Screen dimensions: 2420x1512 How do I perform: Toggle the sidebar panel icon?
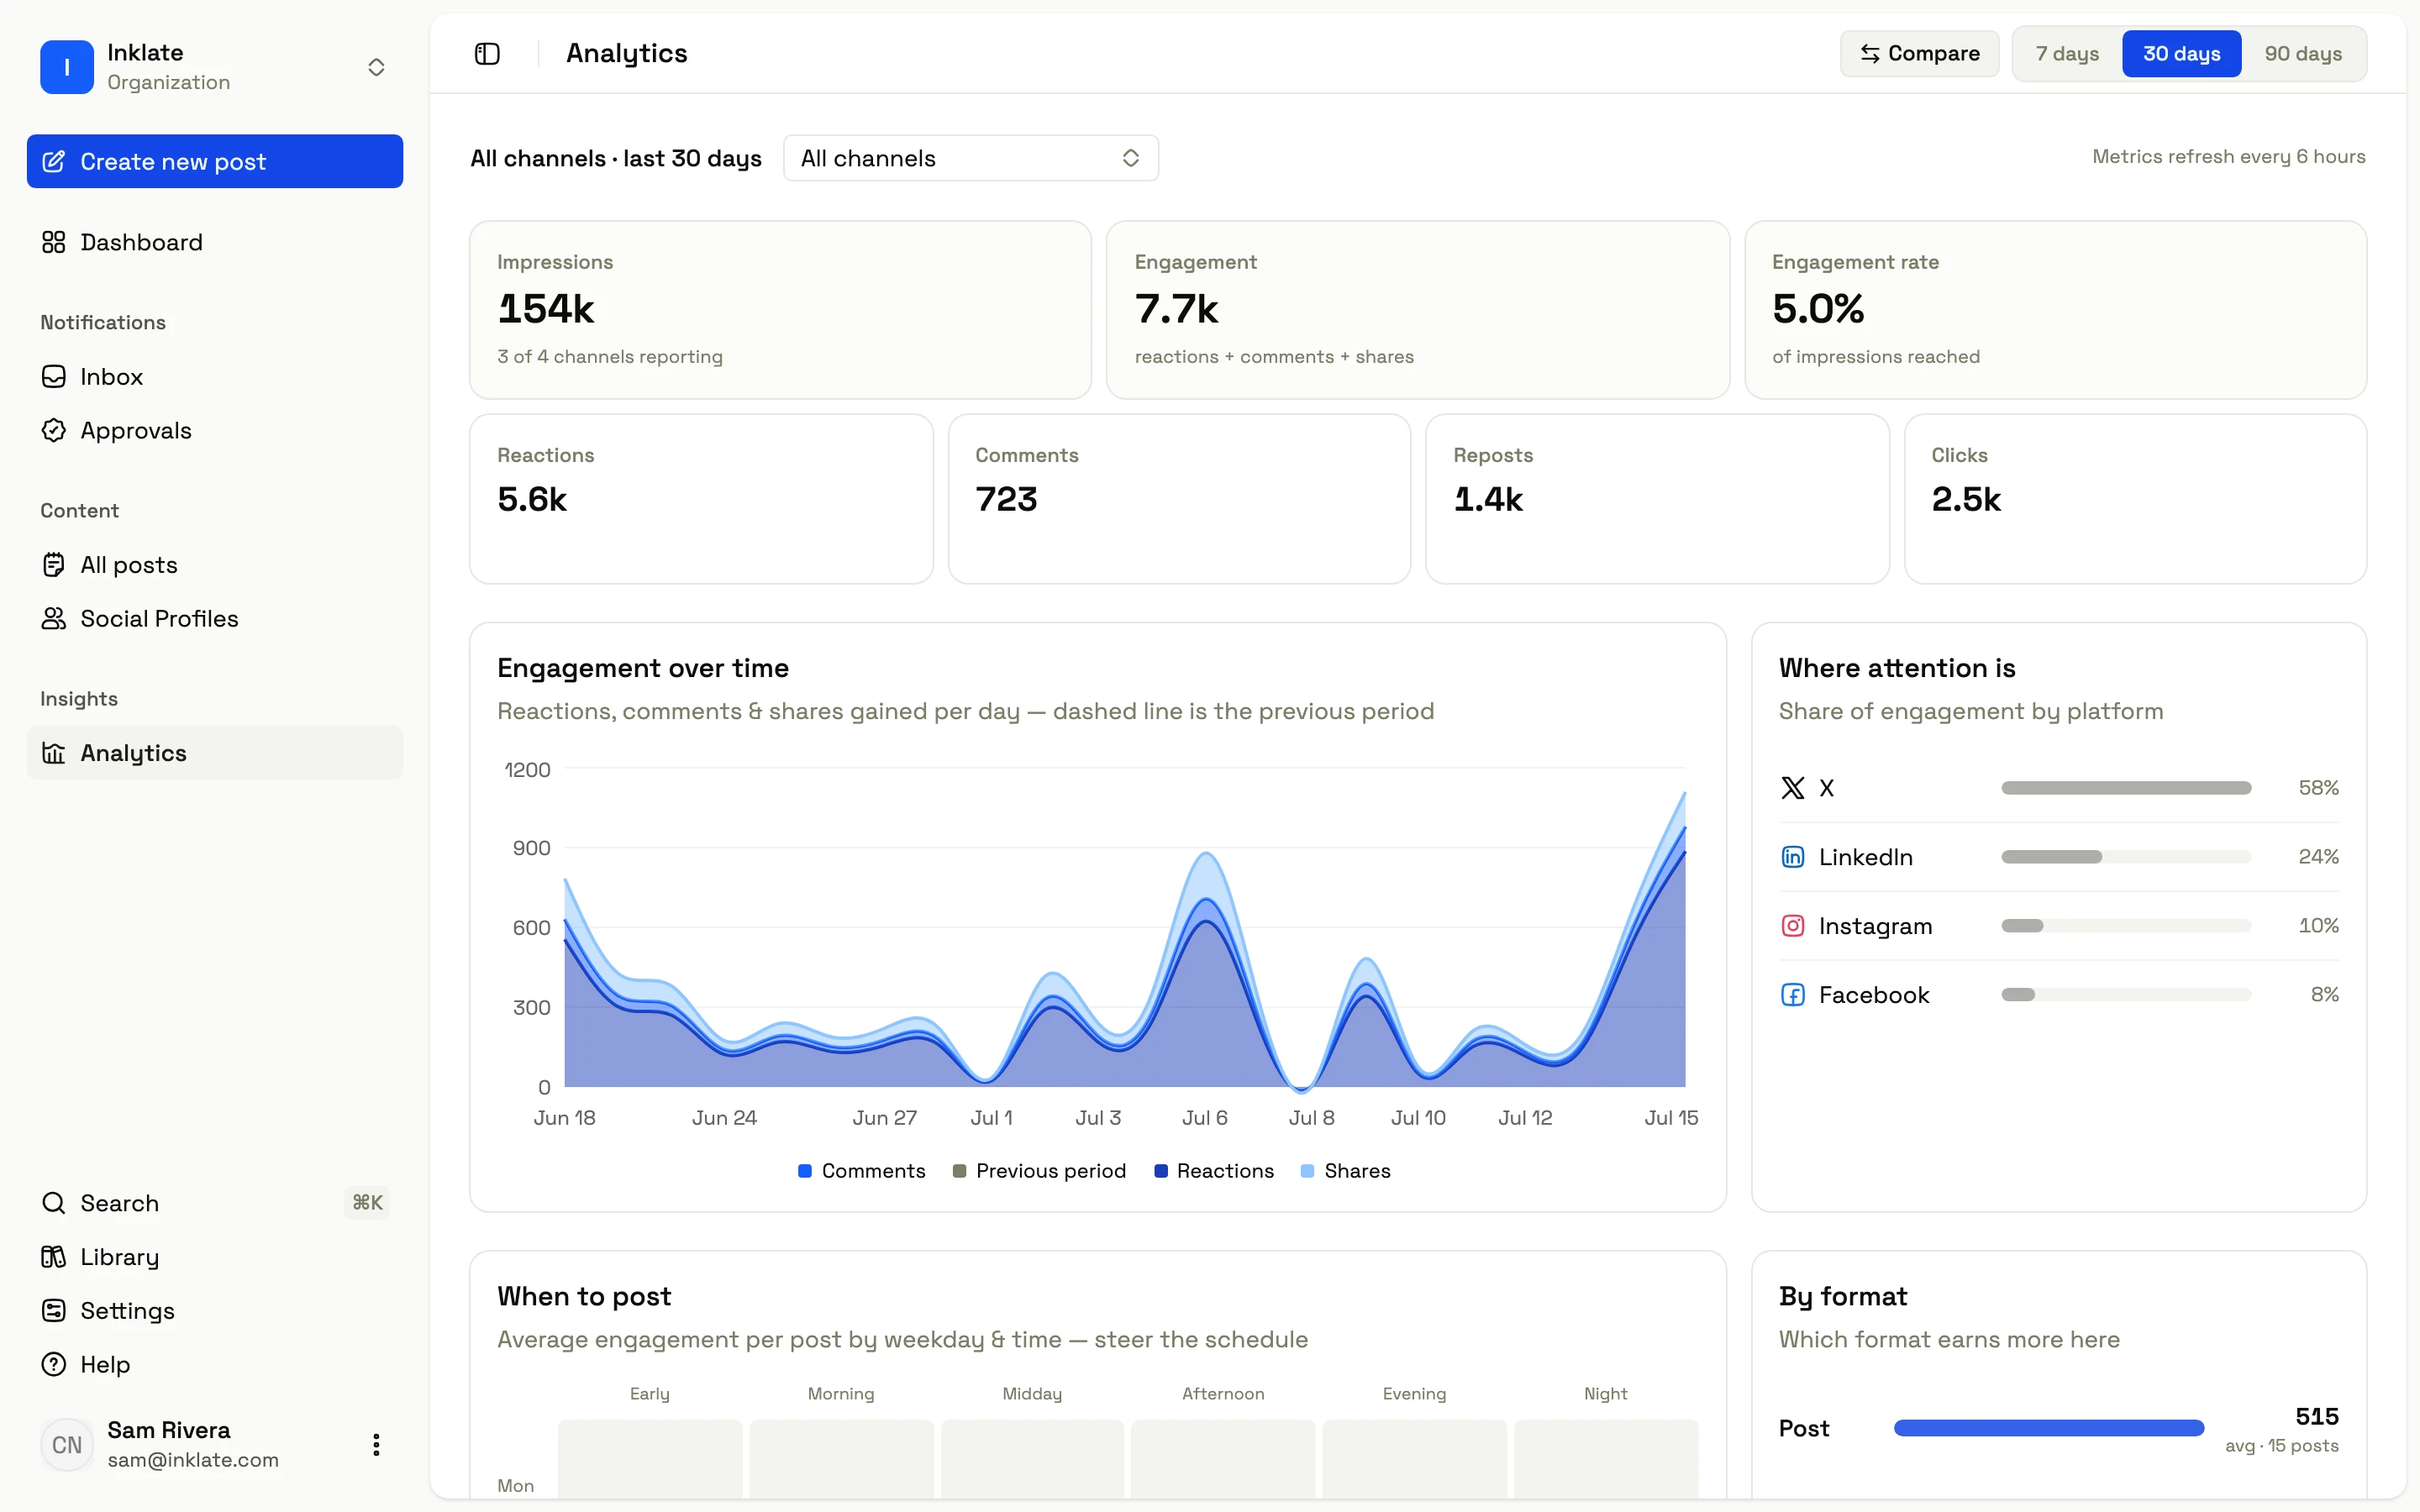[487, 54]
